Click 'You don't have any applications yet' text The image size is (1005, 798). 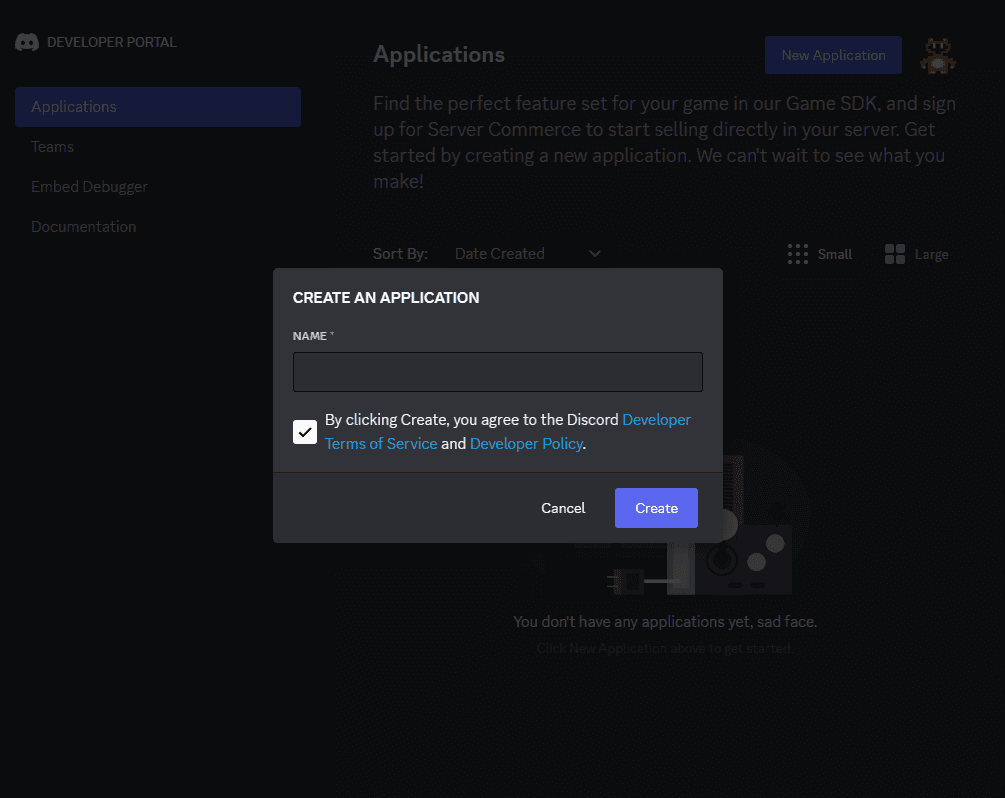[665, 622]
